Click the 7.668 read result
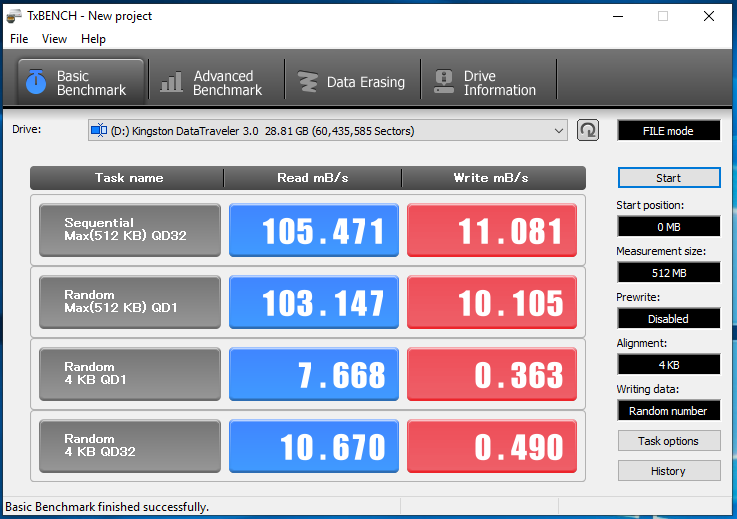737x519 pixels. coord(314,374)
